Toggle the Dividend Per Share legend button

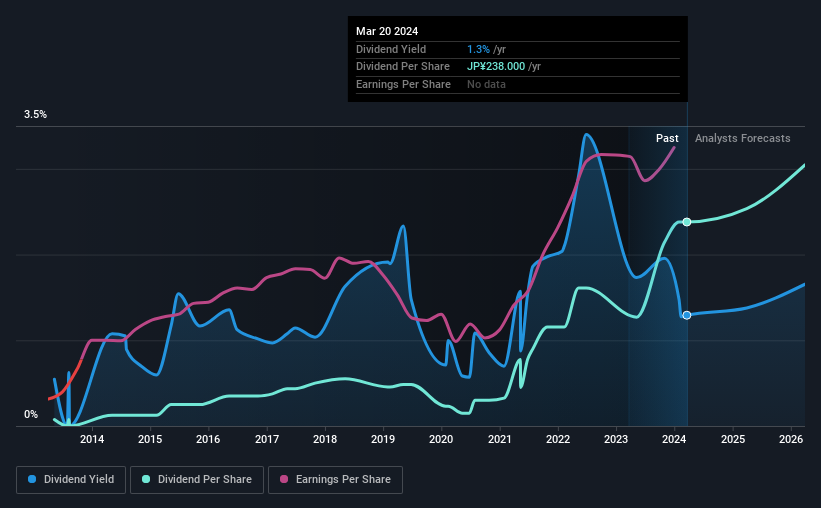pyautogui.click(x=197, y=480)
